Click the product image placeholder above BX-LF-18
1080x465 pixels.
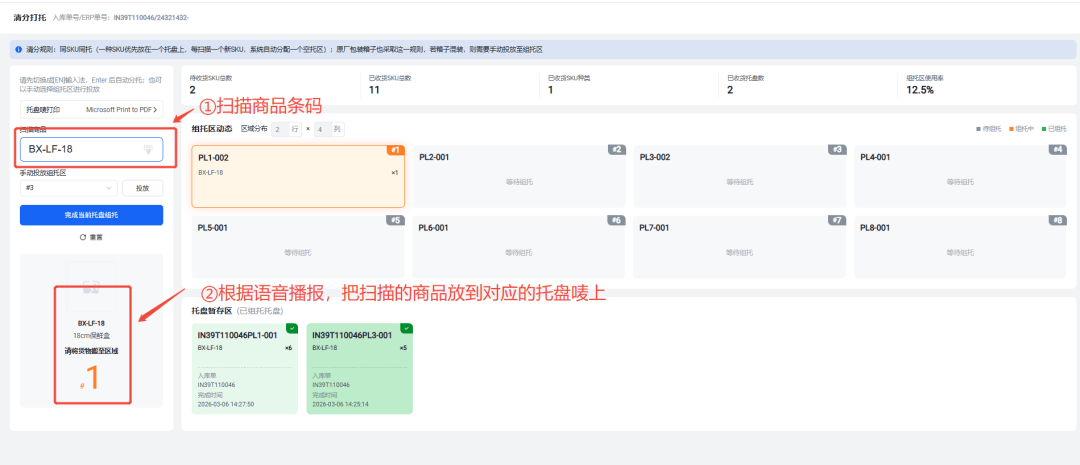(92, 286)
